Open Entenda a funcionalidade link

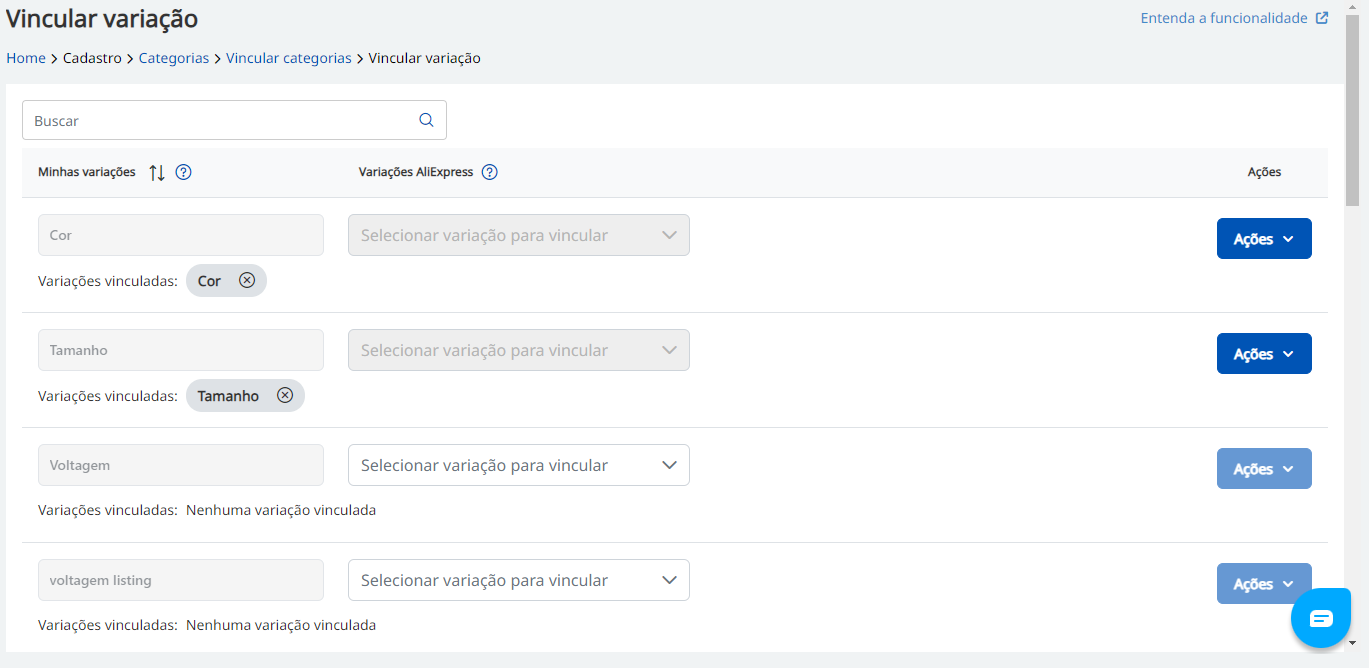point(1224,18)
